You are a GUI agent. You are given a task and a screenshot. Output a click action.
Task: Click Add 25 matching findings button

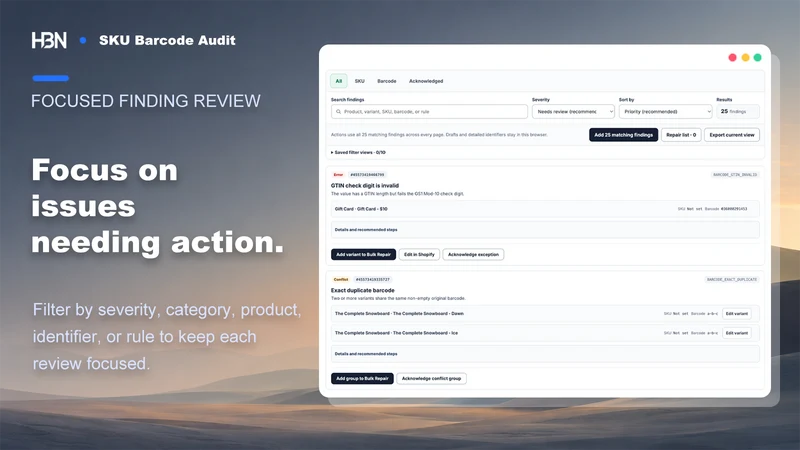tap(623, 135)
